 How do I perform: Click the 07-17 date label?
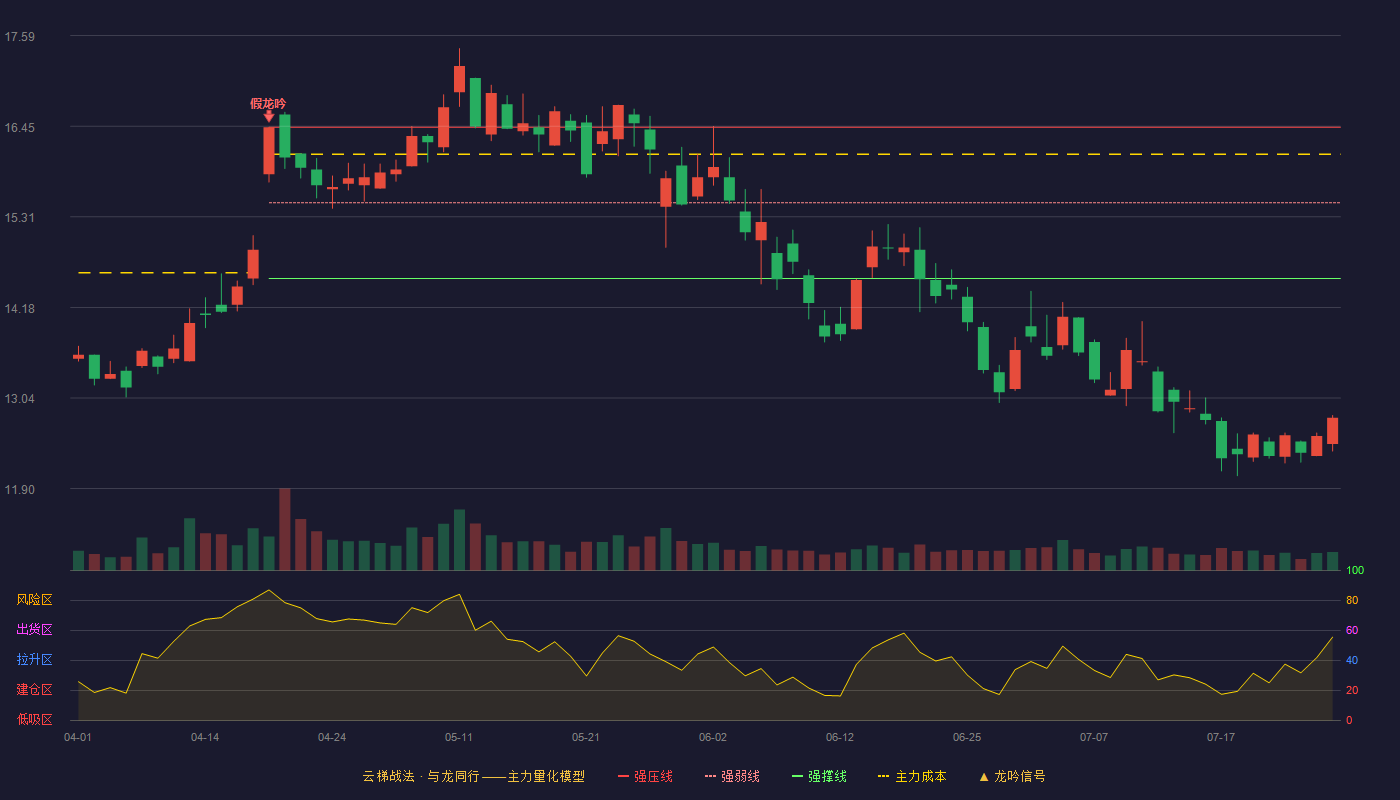[1221, 737]
